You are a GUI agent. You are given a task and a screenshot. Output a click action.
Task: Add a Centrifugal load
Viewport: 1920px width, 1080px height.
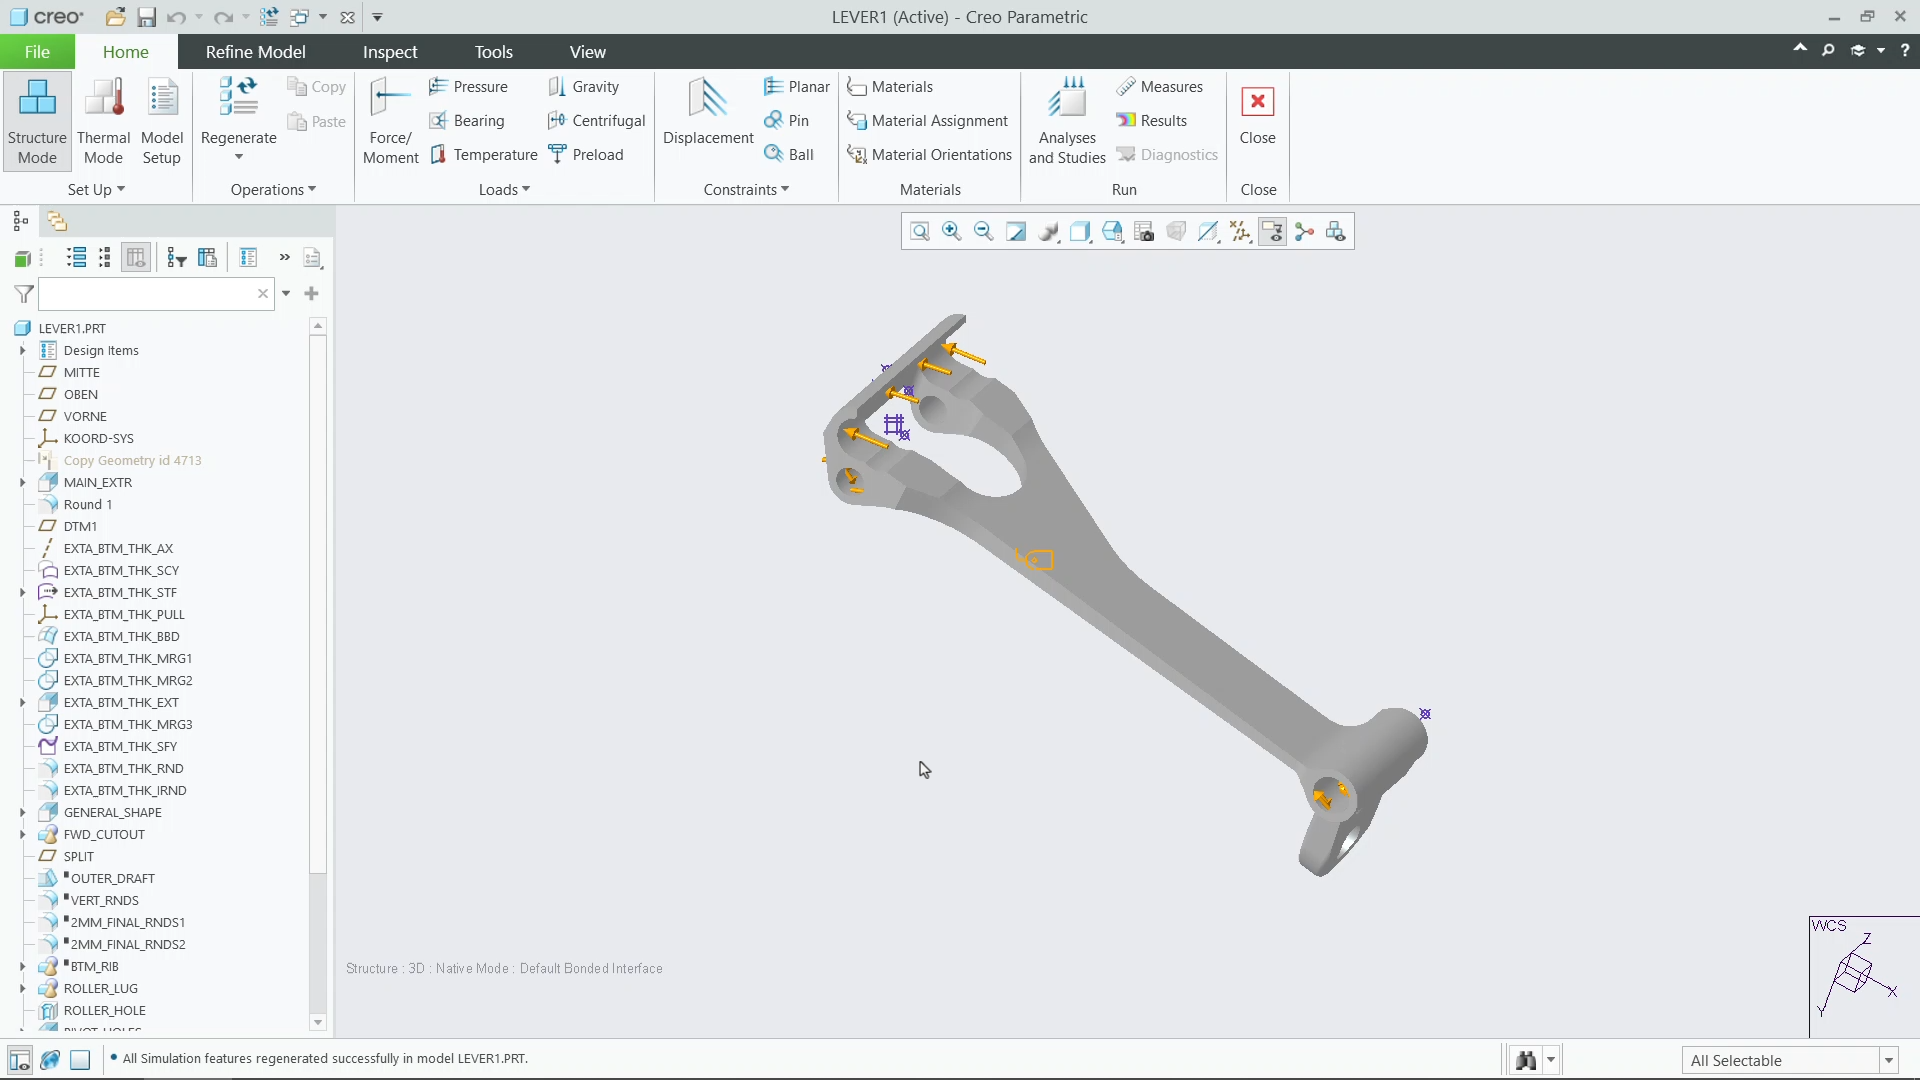(597, 121)
